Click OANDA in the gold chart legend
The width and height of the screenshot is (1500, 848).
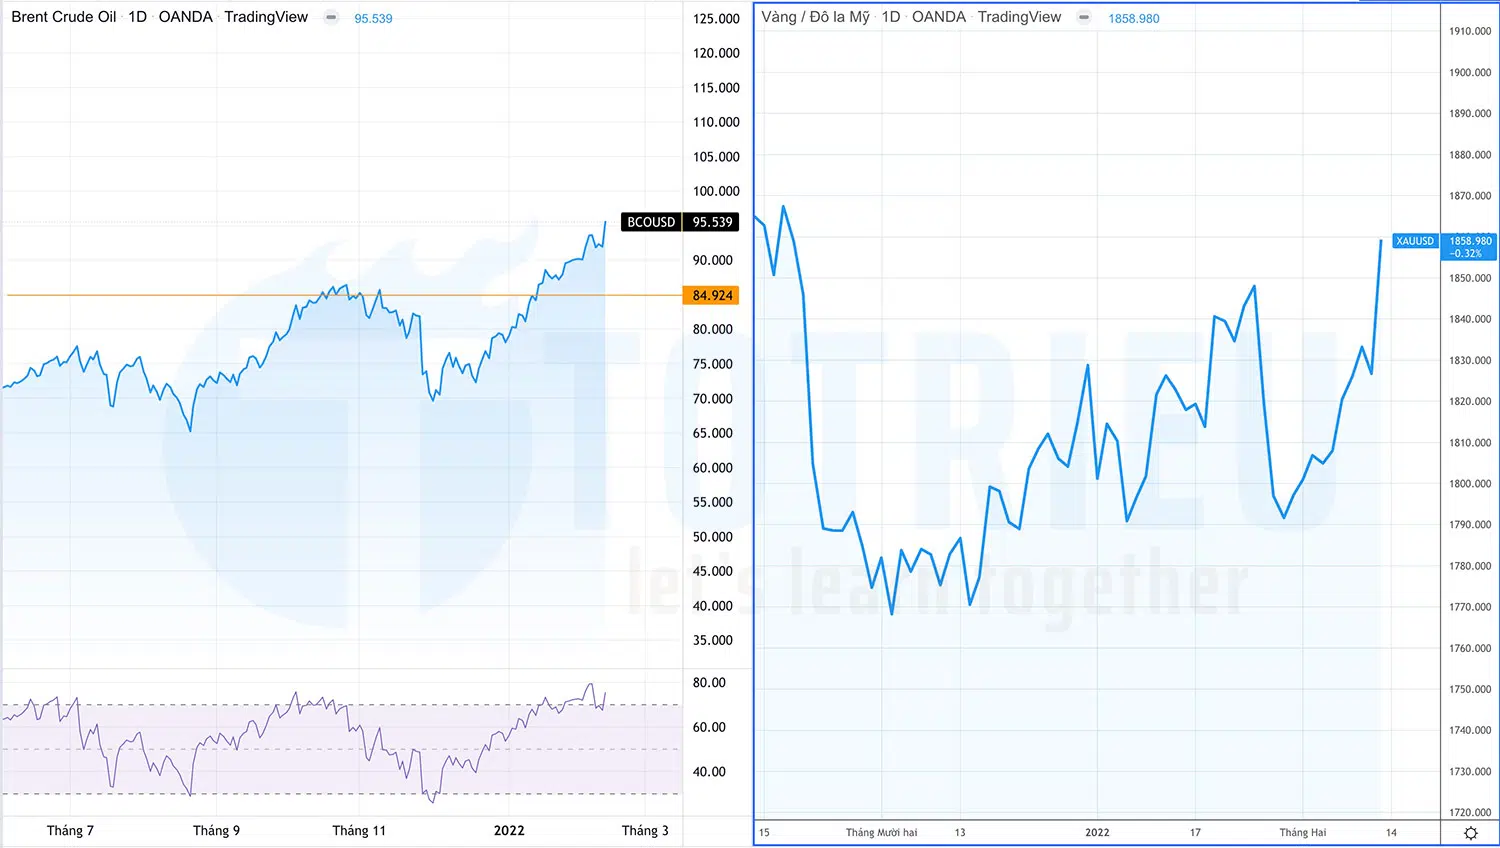939,17
